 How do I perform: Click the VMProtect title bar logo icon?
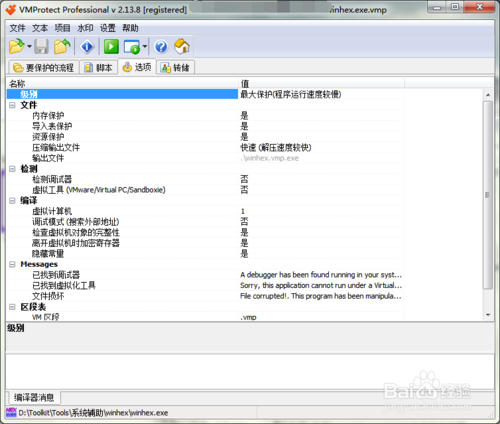coord(11,10)
